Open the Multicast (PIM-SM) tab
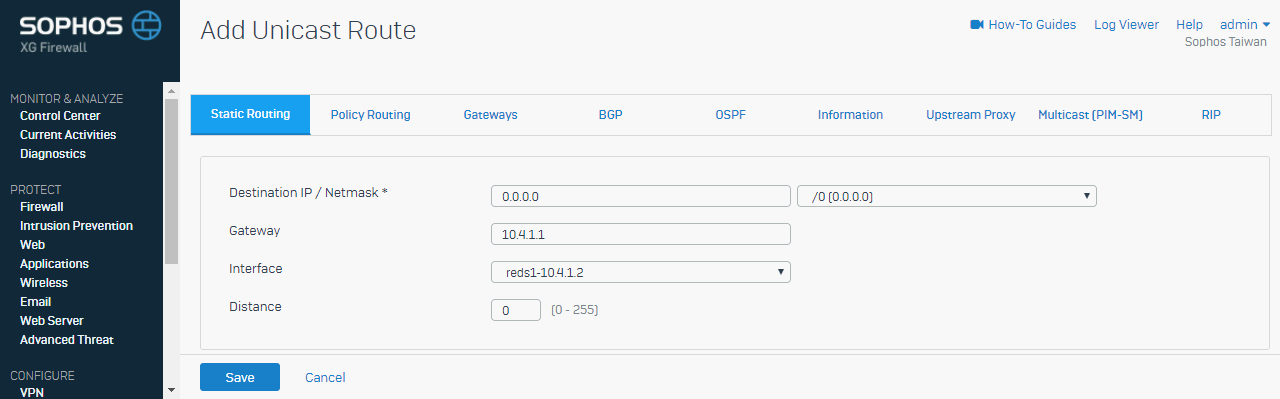Viewport: 1280px width, 399px height. pos(1090,115)
